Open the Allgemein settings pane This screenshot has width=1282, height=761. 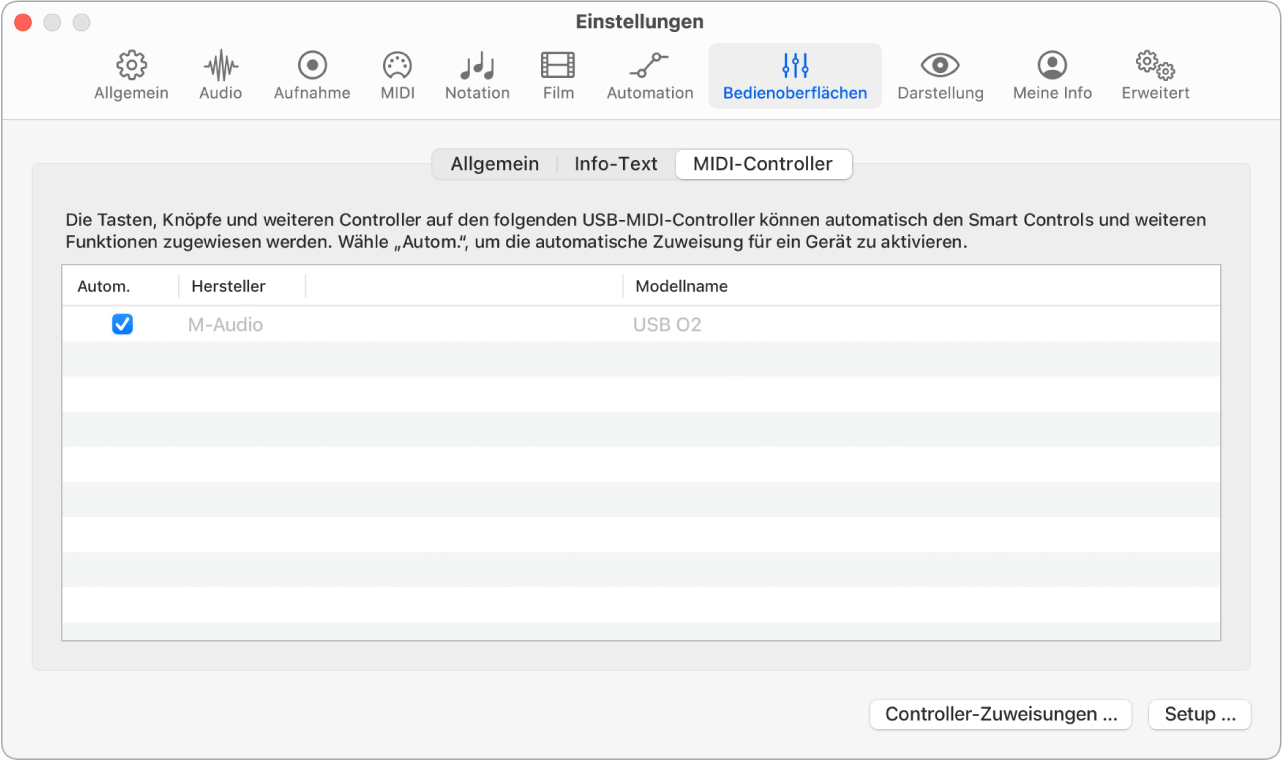pyautogui.click(x=131, y=76)
